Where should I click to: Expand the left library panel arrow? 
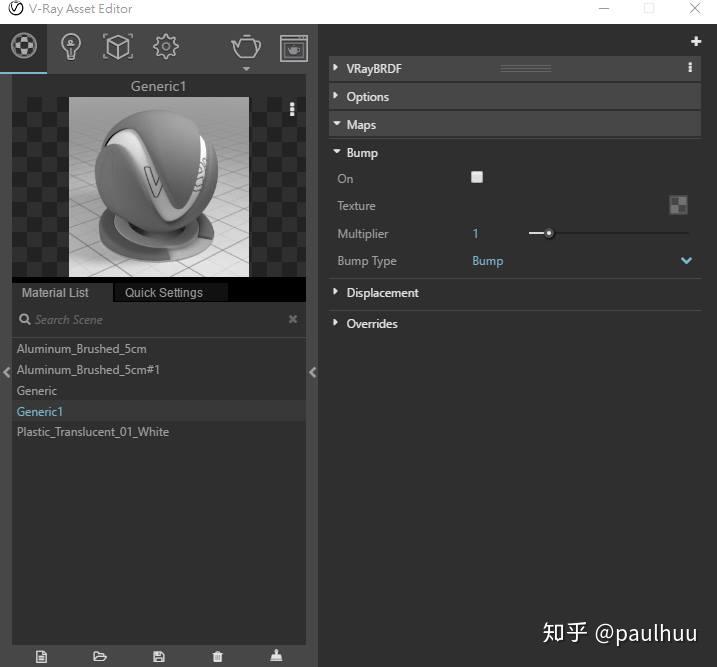(6, 372)
